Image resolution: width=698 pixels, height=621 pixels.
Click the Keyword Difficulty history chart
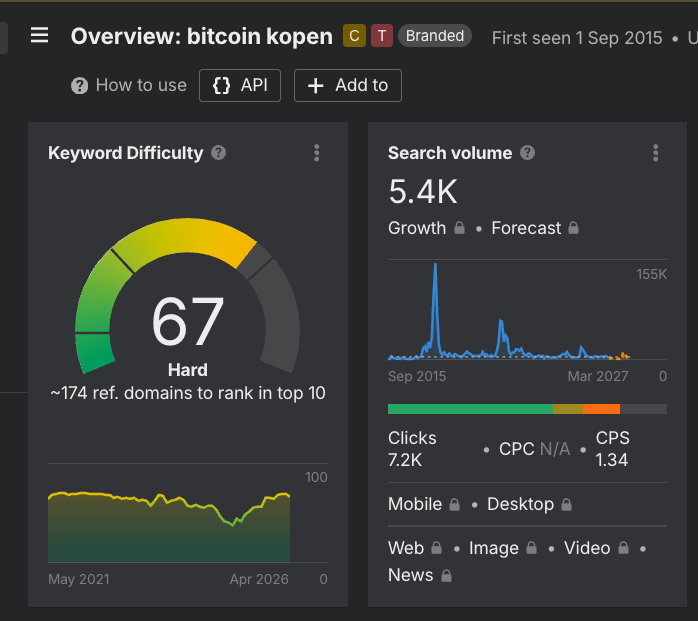pyautogui.click(x=169, y=527)
